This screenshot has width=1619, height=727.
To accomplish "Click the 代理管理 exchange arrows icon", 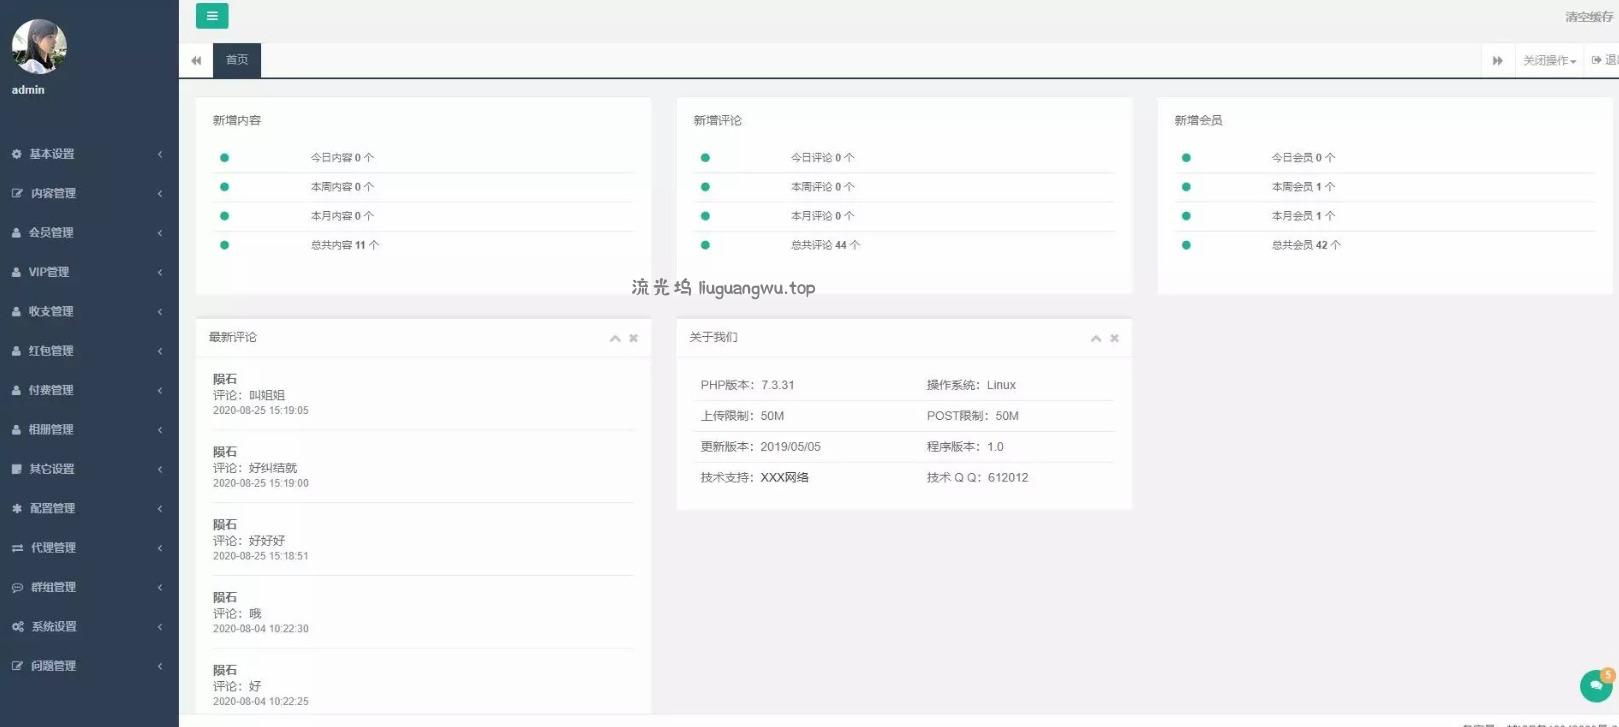I will [17, 548].
